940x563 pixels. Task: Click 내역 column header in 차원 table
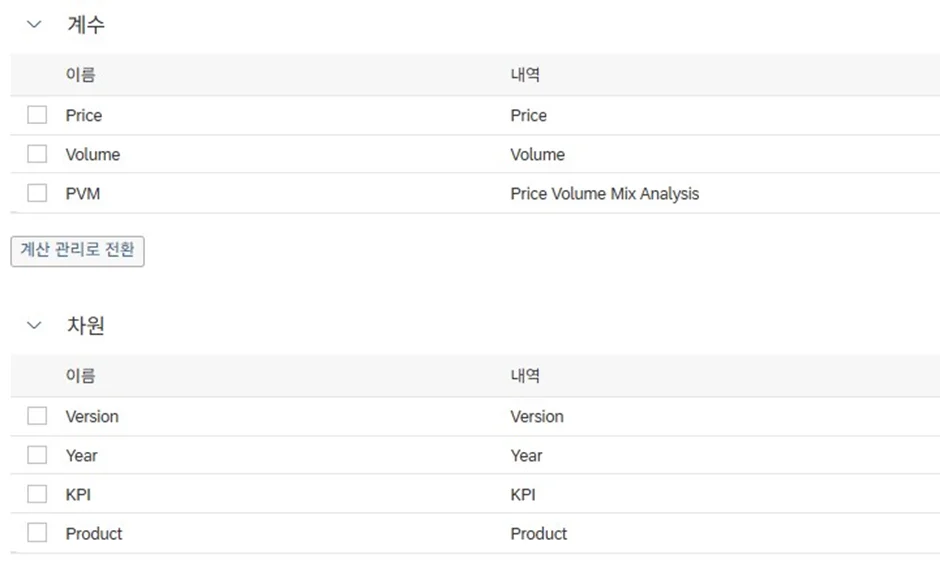coord(525,376)
